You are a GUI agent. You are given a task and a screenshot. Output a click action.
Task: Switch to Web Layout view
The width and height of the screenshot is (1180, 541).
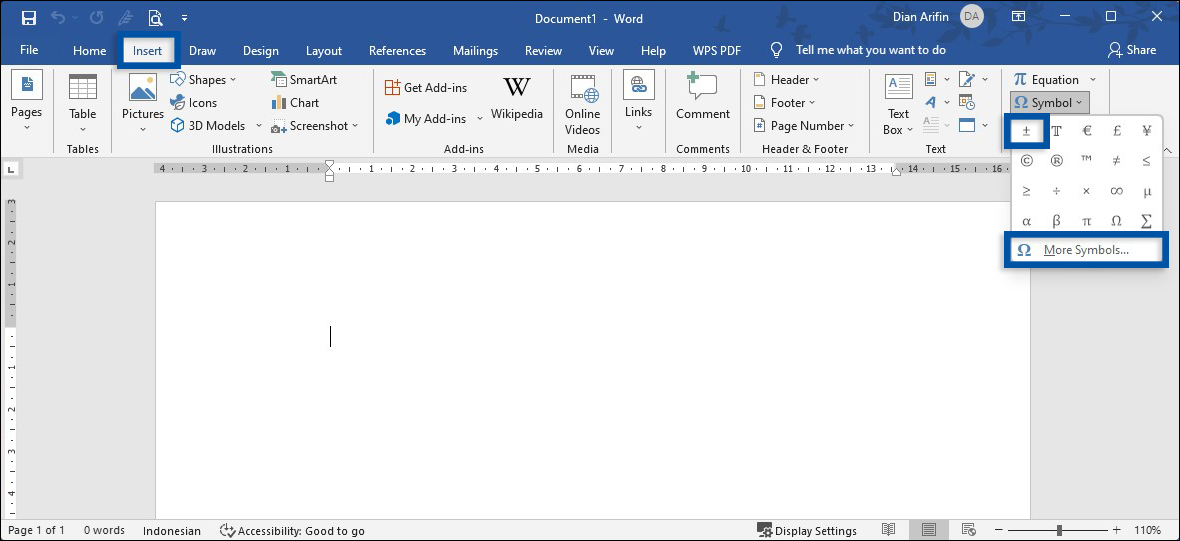969,530
